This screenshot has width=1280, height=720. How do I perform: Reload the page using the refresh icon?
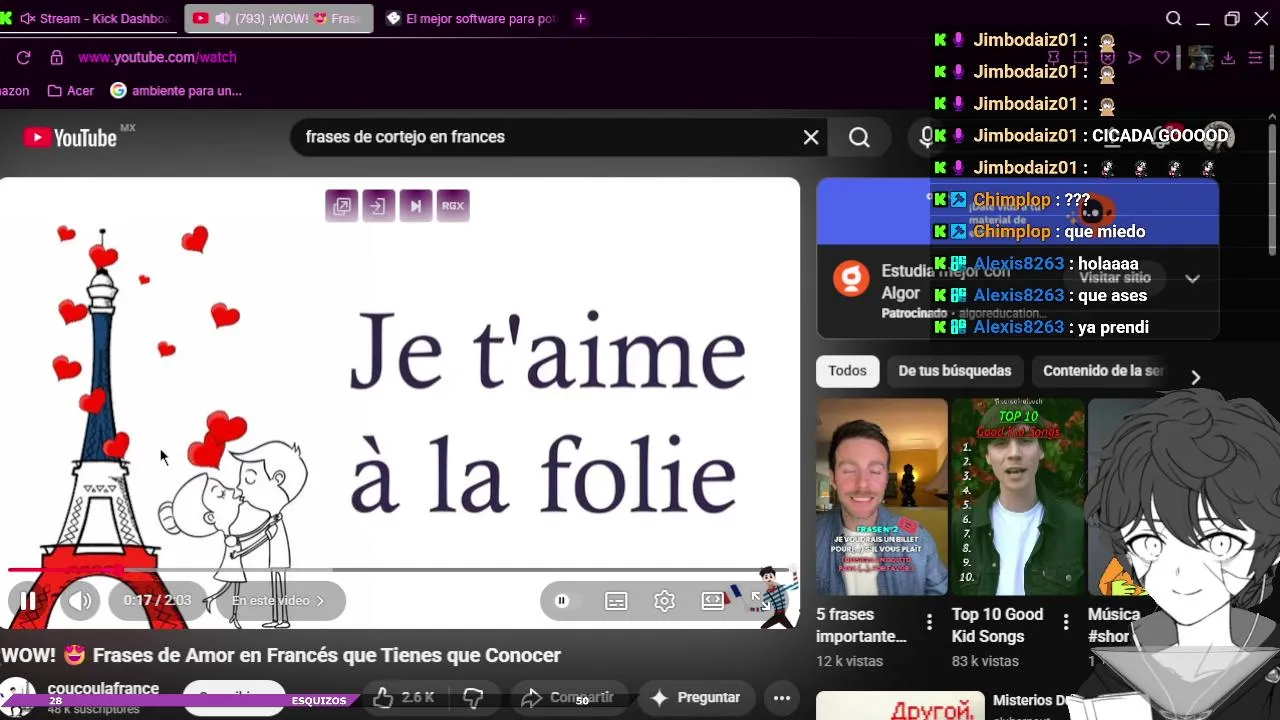23,58
